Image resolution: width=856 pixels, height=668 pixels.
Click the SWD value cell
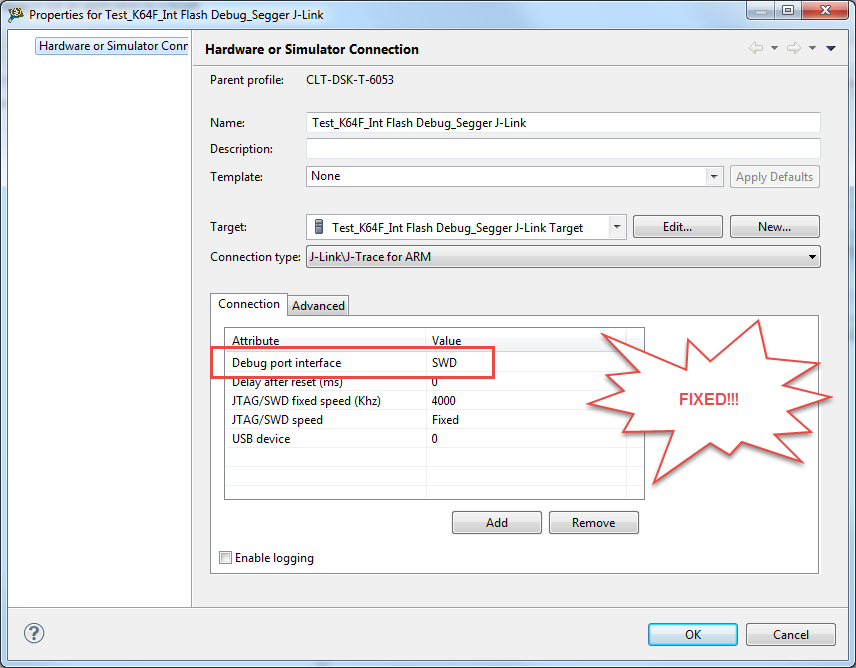pos(526,363)
